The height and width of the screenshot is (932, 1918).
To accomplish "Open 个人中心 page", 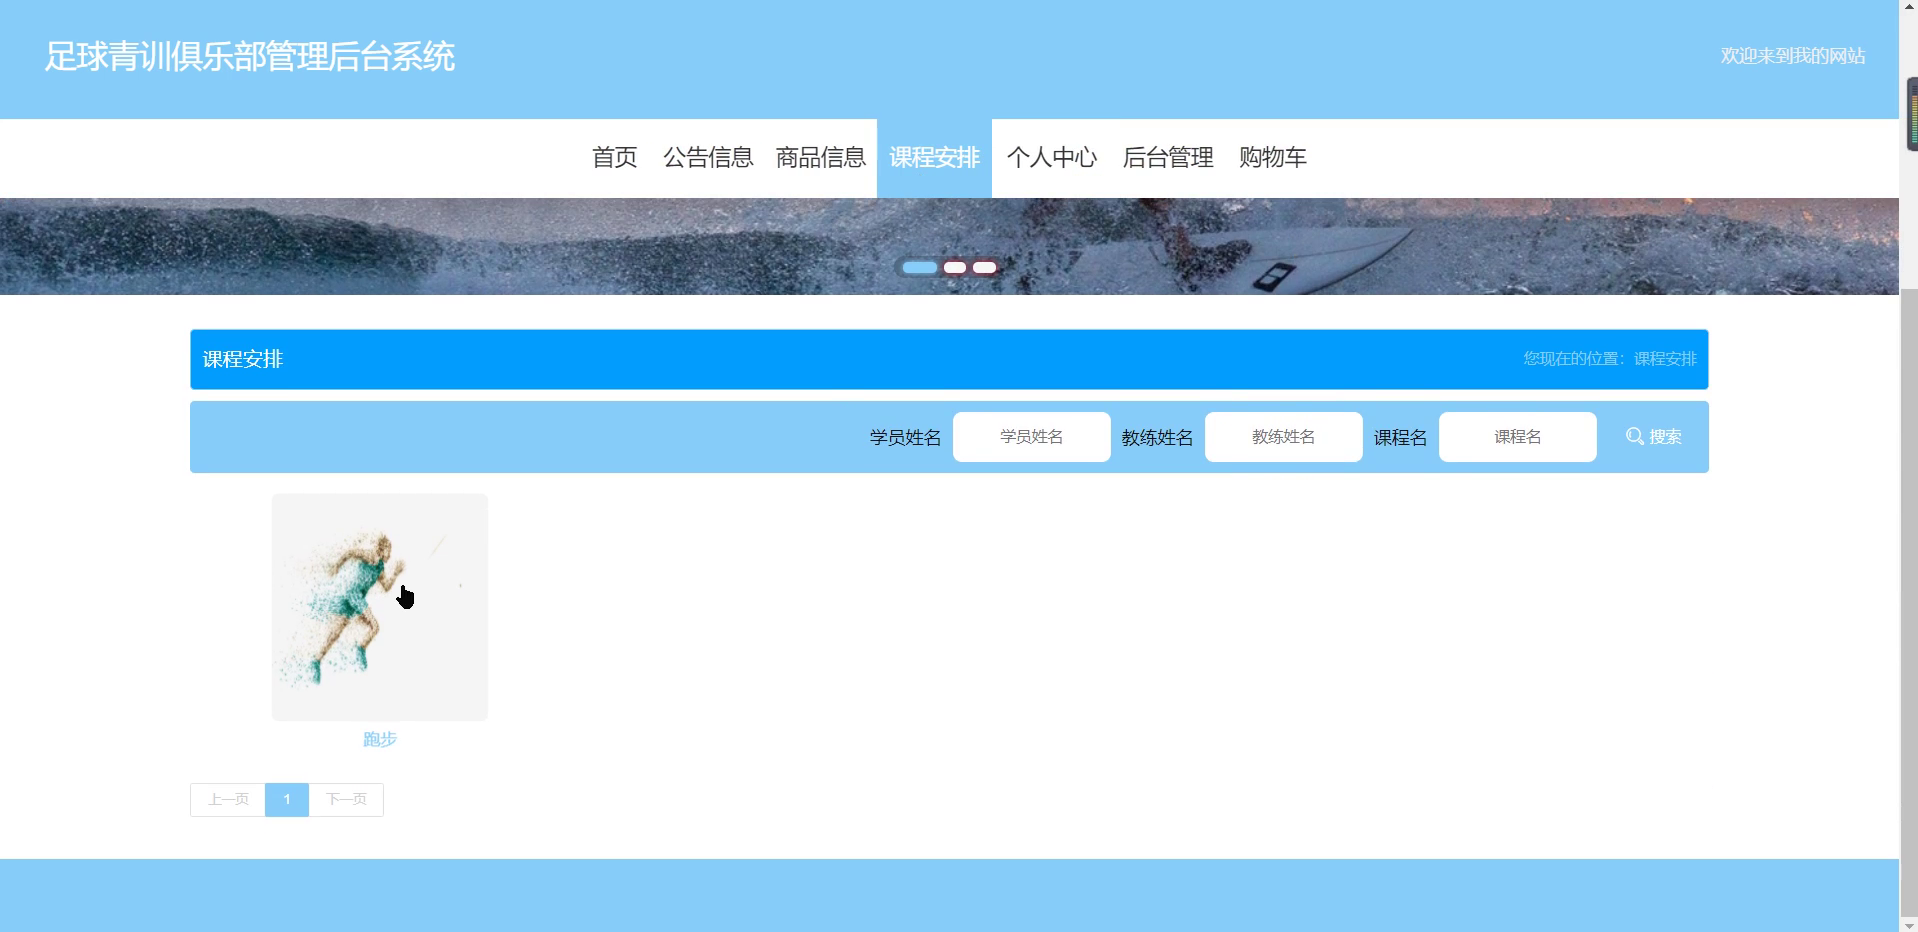I will (x=1051, y=158).
